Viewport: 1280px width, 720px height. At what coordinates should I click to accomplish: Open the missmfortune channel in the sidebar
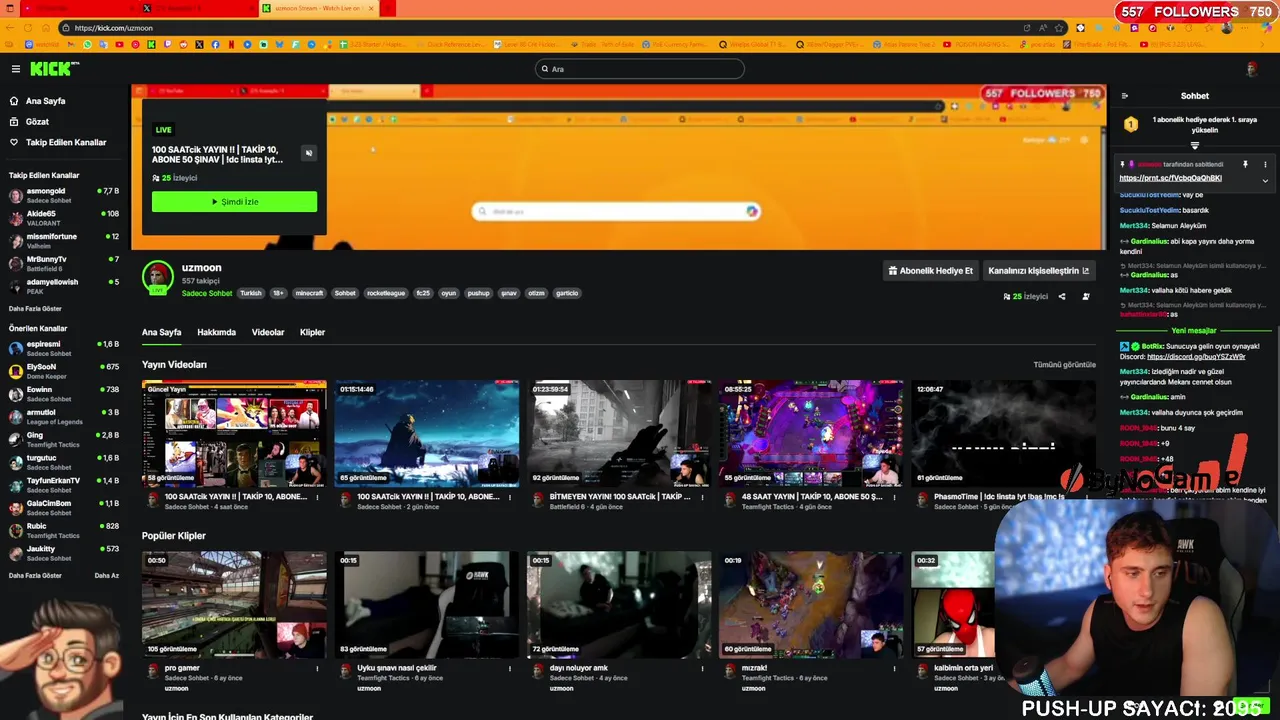pyautogui.click(x=63, y=241)
